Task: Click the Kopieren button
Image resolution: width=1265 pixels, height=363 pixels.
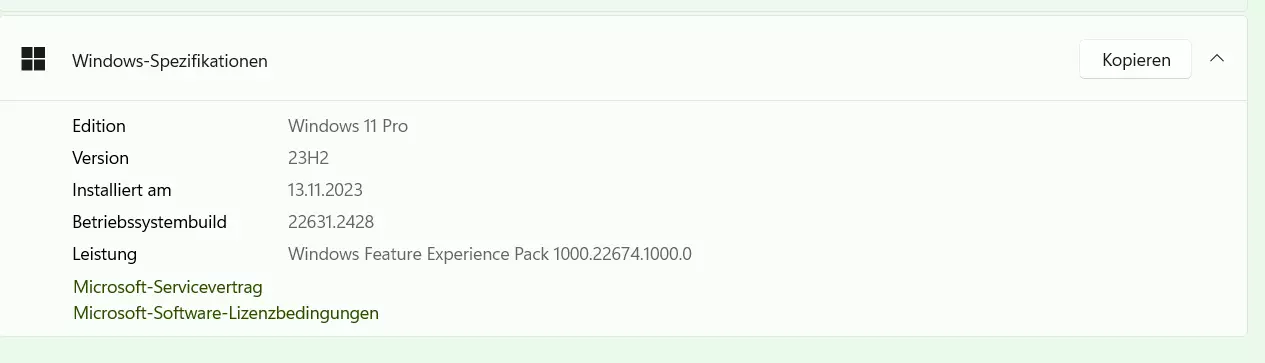Action: tap(1136, 60)
